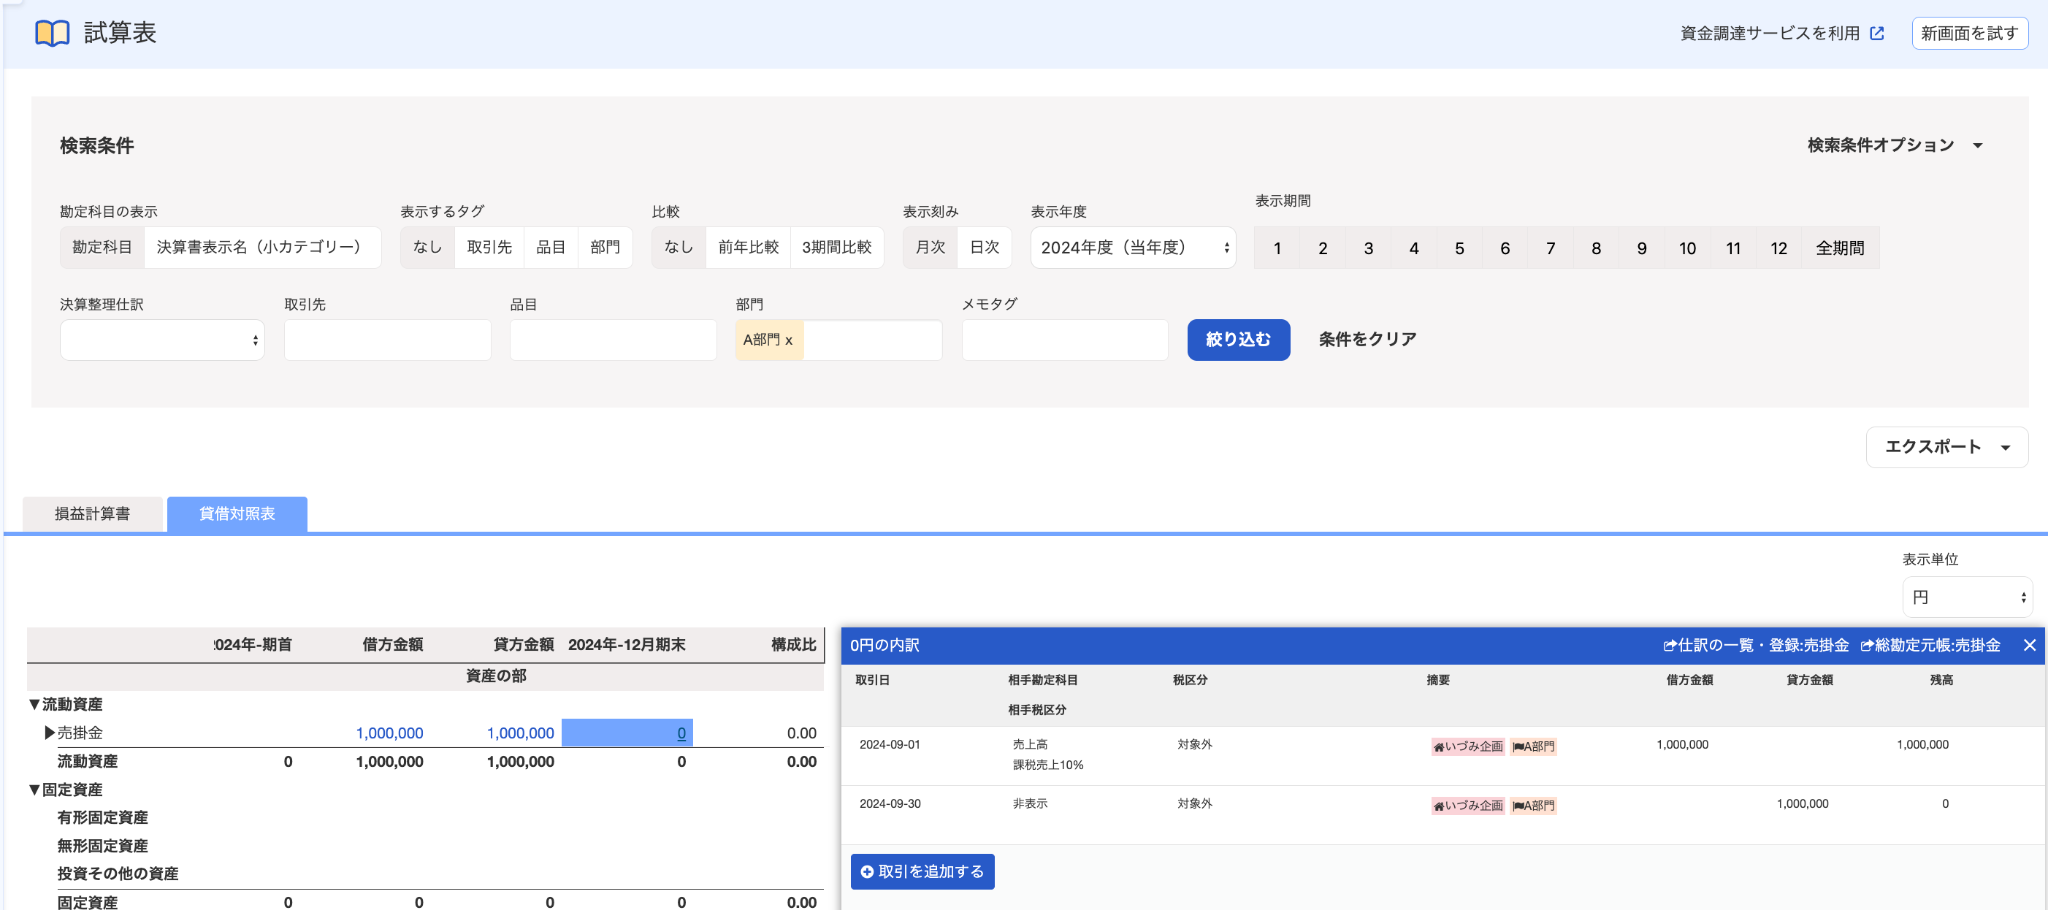2048x910 pixels.
Task: Expand the 売掛金 row
Action: coord(50,733)
